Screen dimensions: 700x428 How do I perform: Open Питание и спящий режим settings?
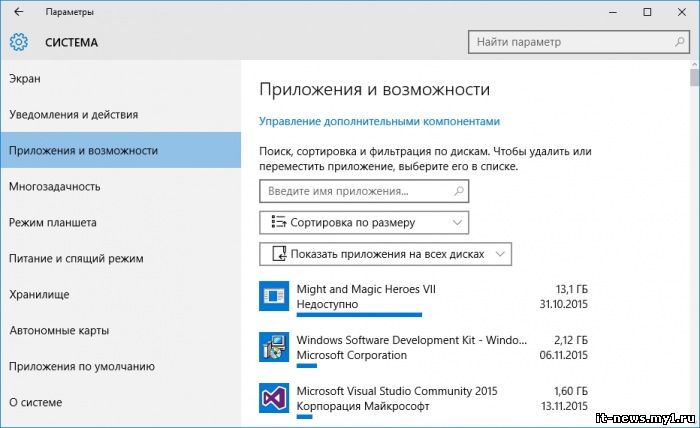[121, 258]
